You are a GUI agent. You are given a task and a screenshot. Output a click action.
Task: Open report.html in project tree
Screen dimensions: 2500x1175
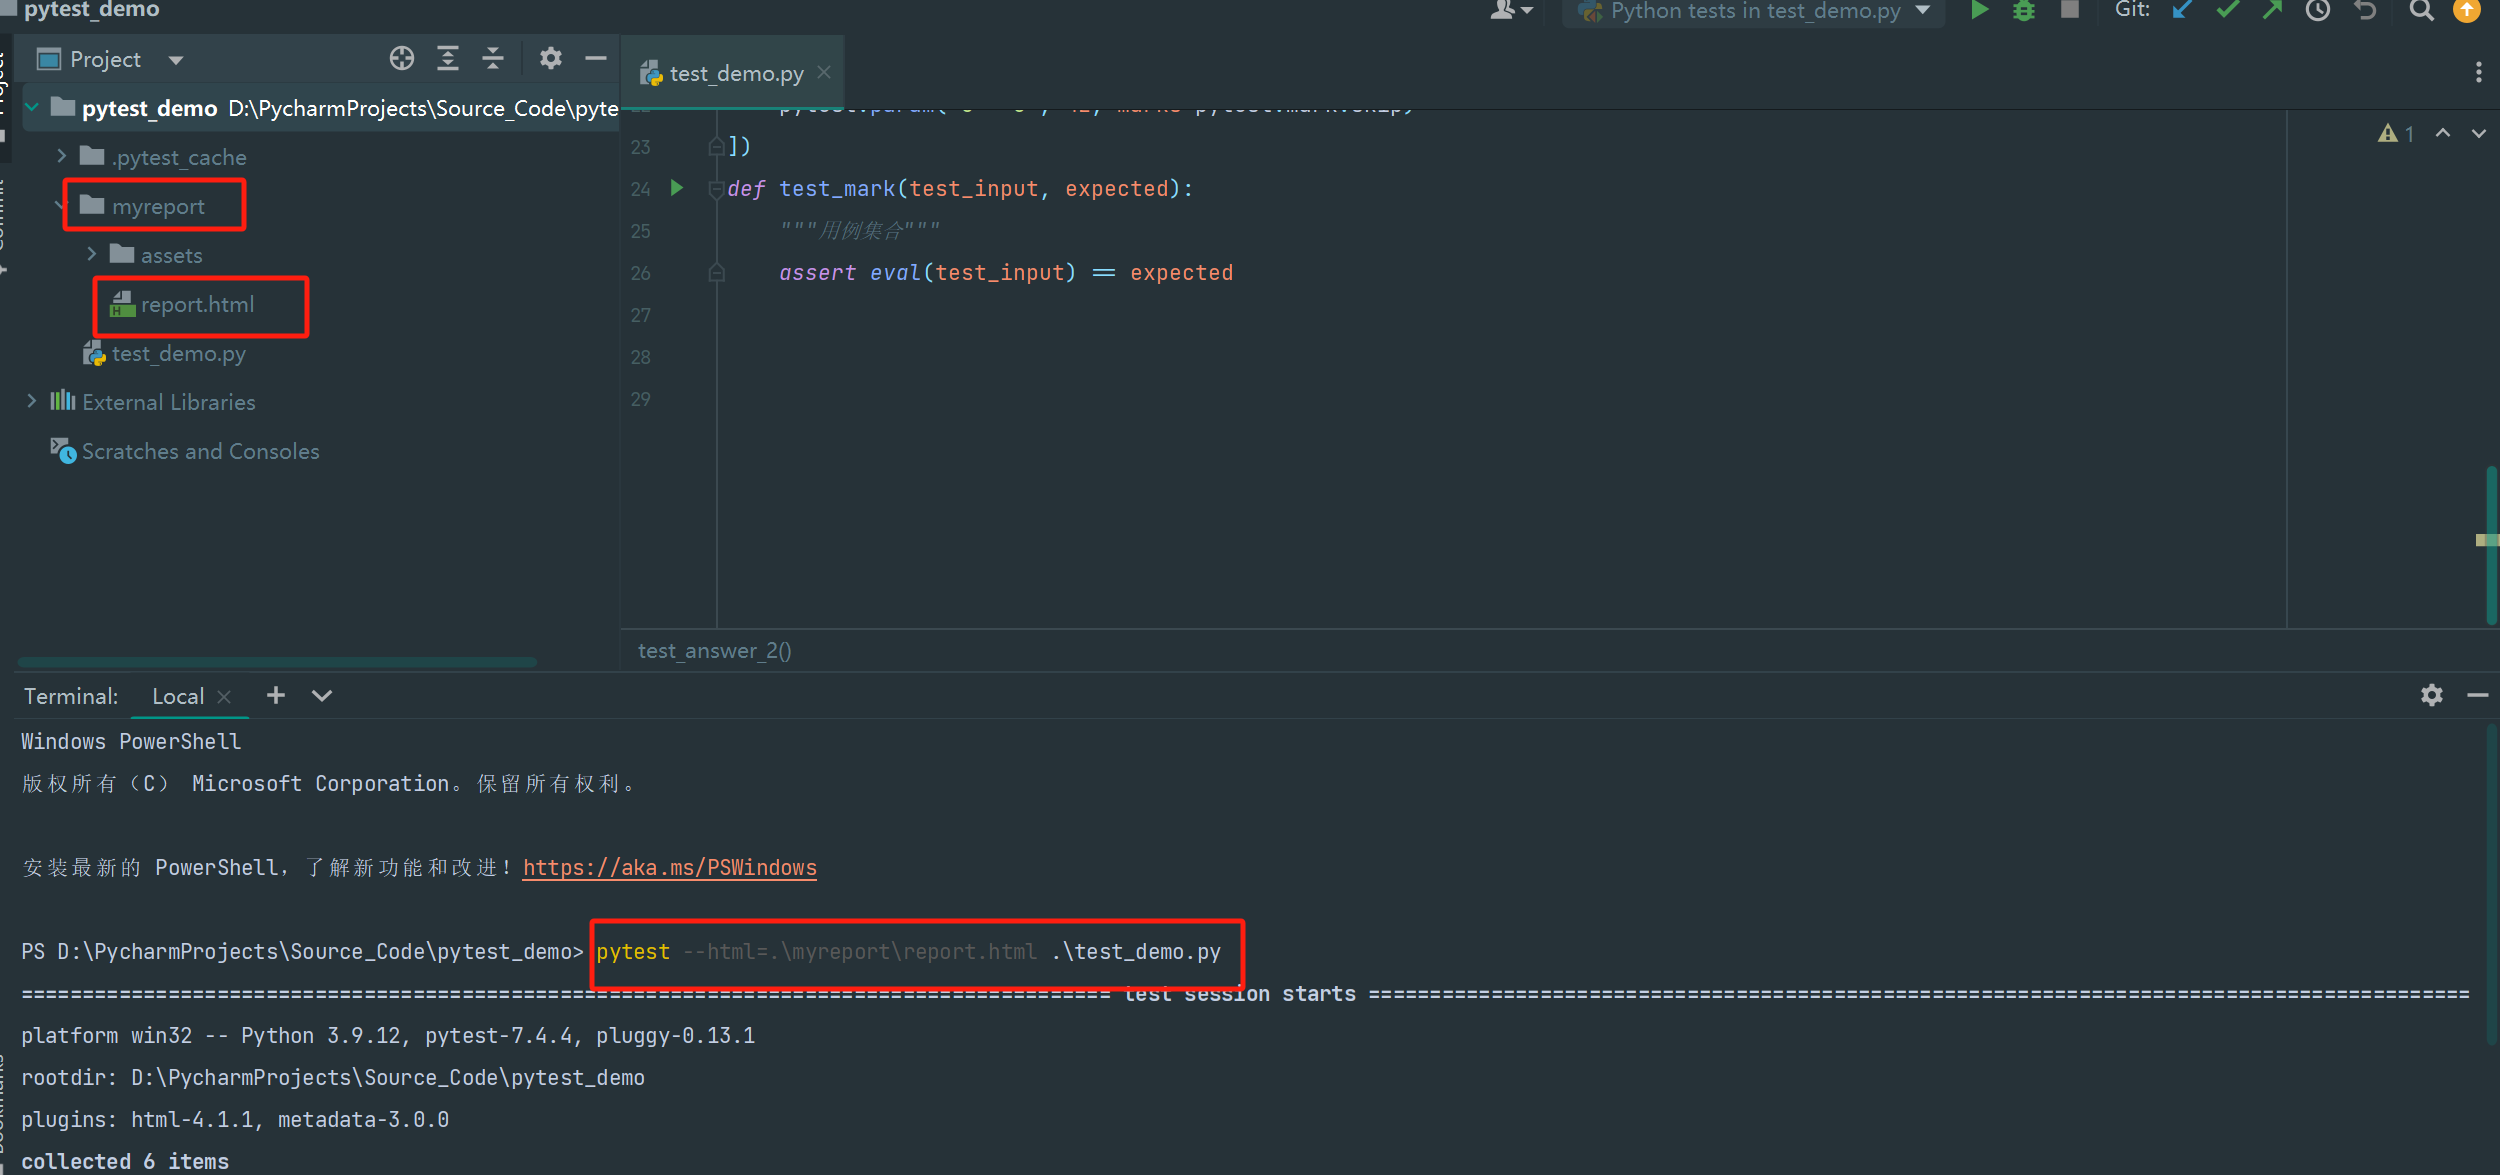coord(197,305)
